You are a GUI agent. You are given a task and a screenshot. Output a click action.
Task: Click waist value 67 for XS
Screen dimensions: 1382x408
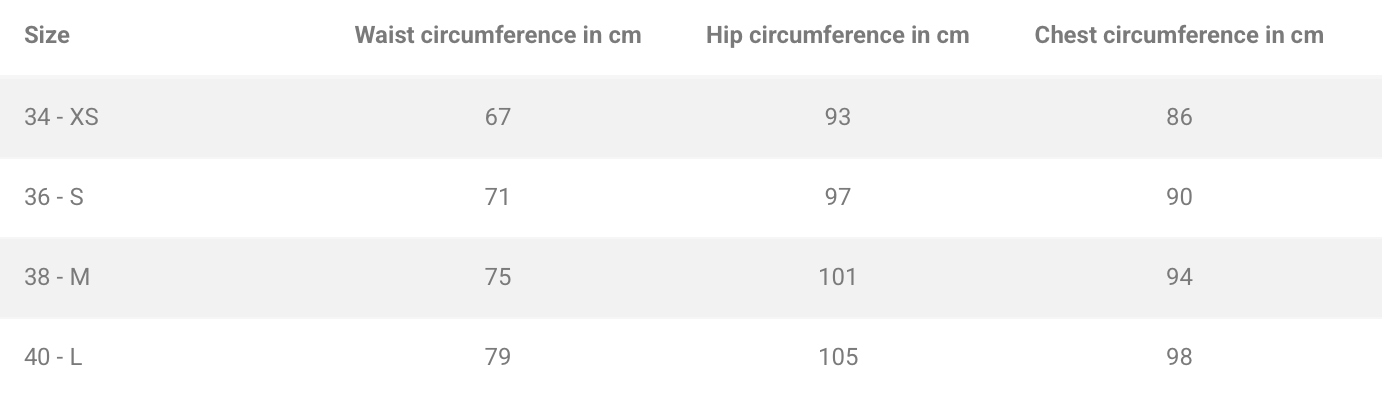(498, 117)
